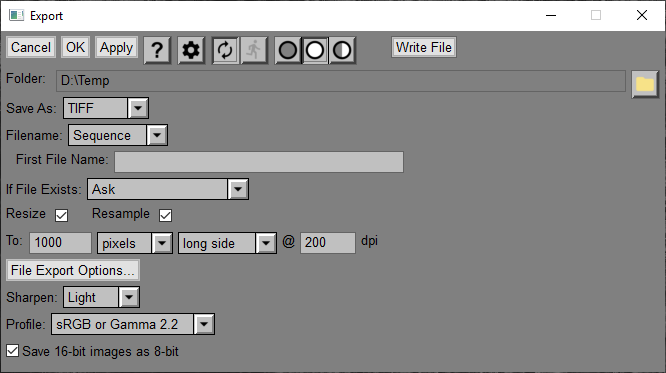Select the half-filled circle background icon

click(x=342, y=50)
